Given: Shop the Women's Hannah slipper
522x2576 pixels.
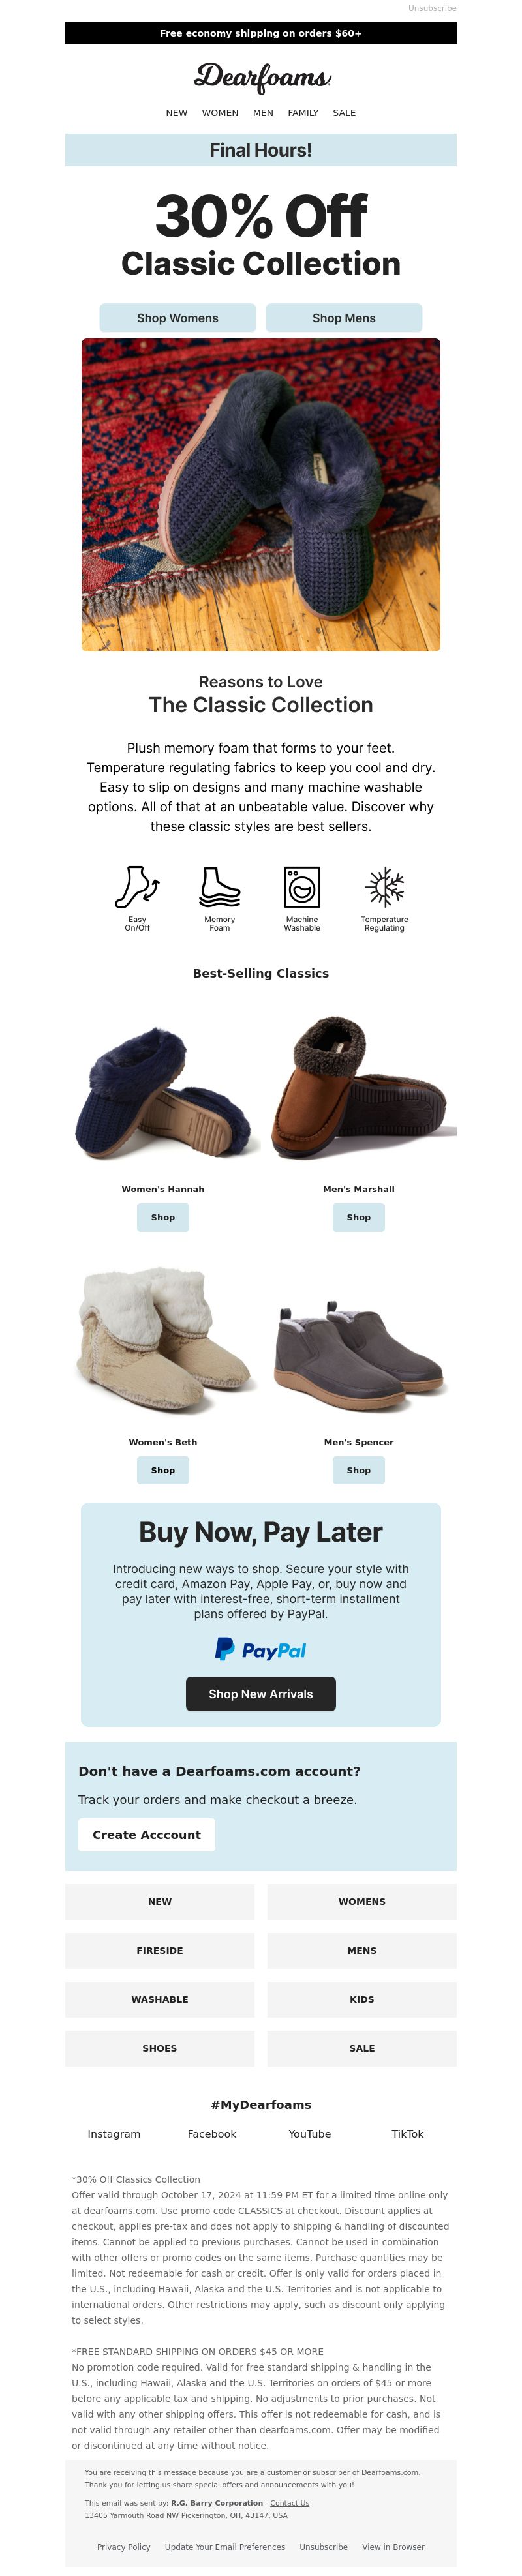Looking at the screenshot, I should tap(163, 1217).
